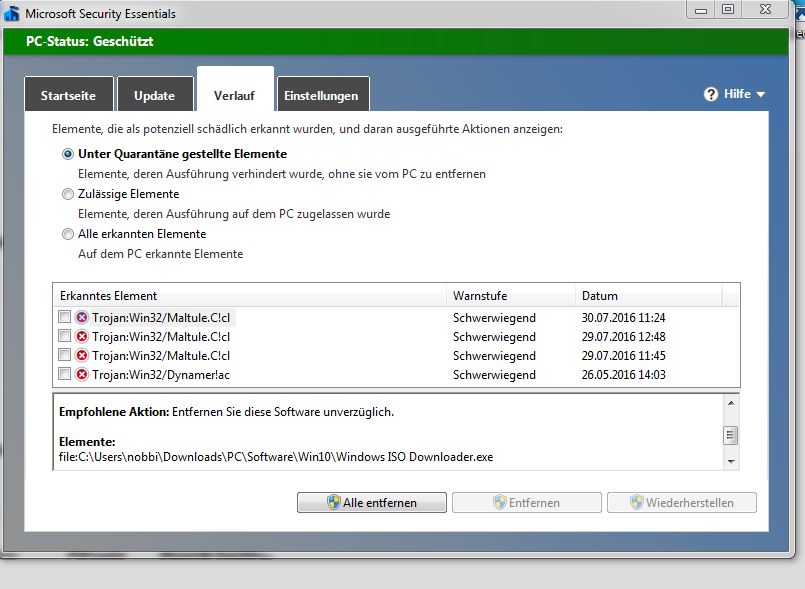805x589 pixels.
Task: Click the 'Windows ISO Downloader.exe' file path
Action: tap(276, 457)
